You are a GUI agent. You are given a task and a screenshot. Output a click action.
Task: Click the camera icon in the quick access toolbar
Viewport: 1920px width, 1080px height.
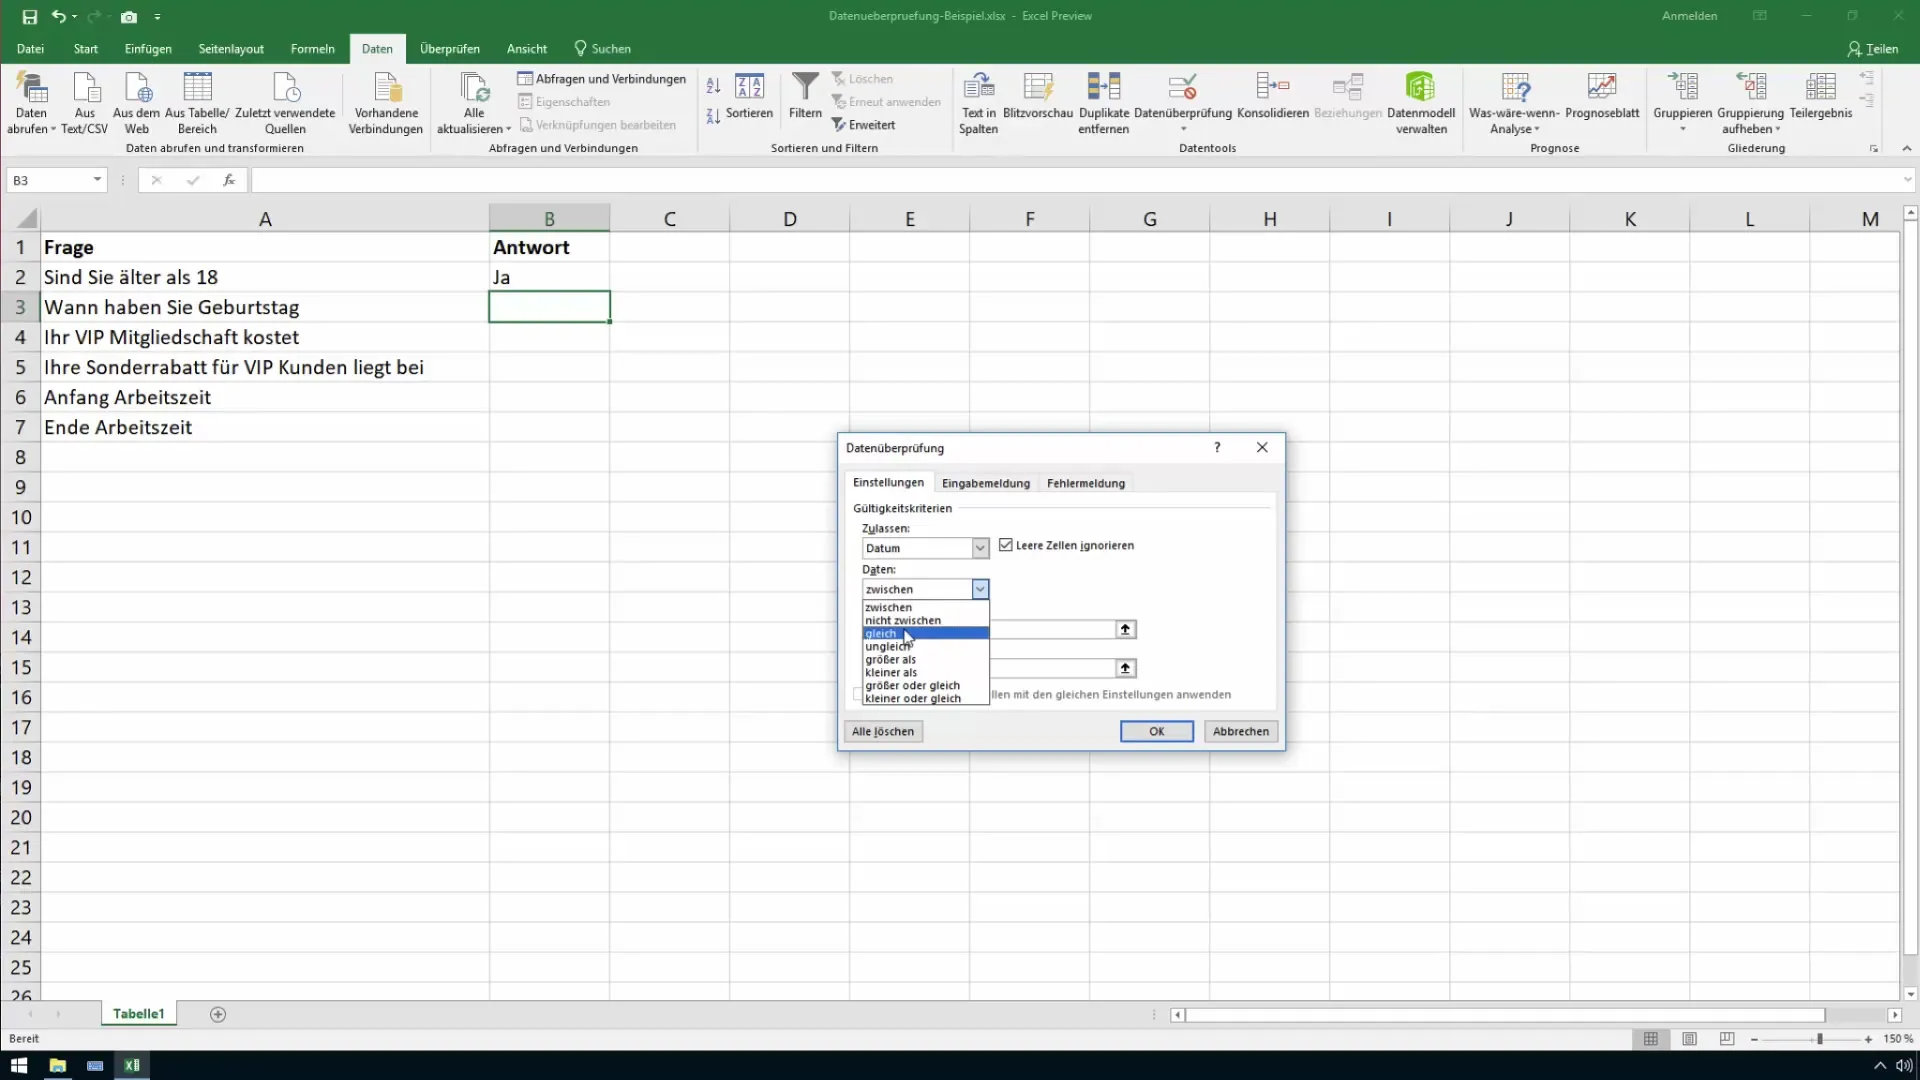(x=129, y=17)
